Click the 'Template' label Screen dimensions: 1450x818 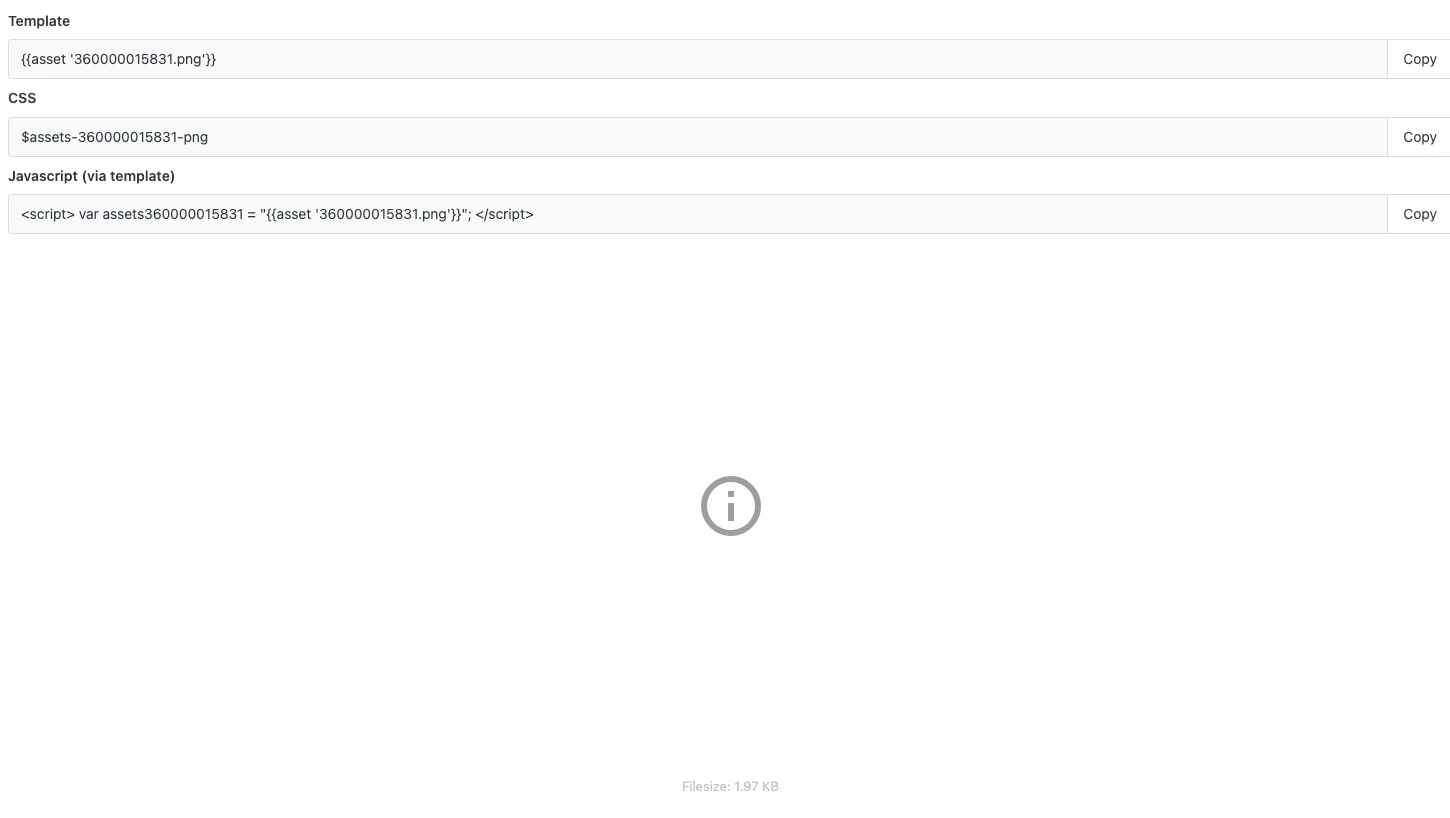click(39, 21)
